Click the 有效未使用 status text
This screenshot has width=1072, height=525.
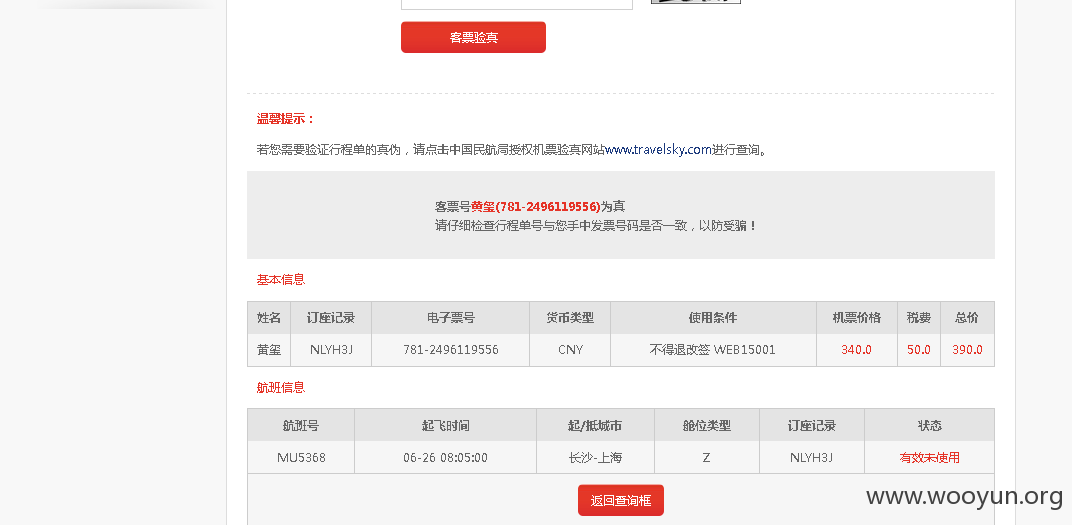tap(929, 458)
